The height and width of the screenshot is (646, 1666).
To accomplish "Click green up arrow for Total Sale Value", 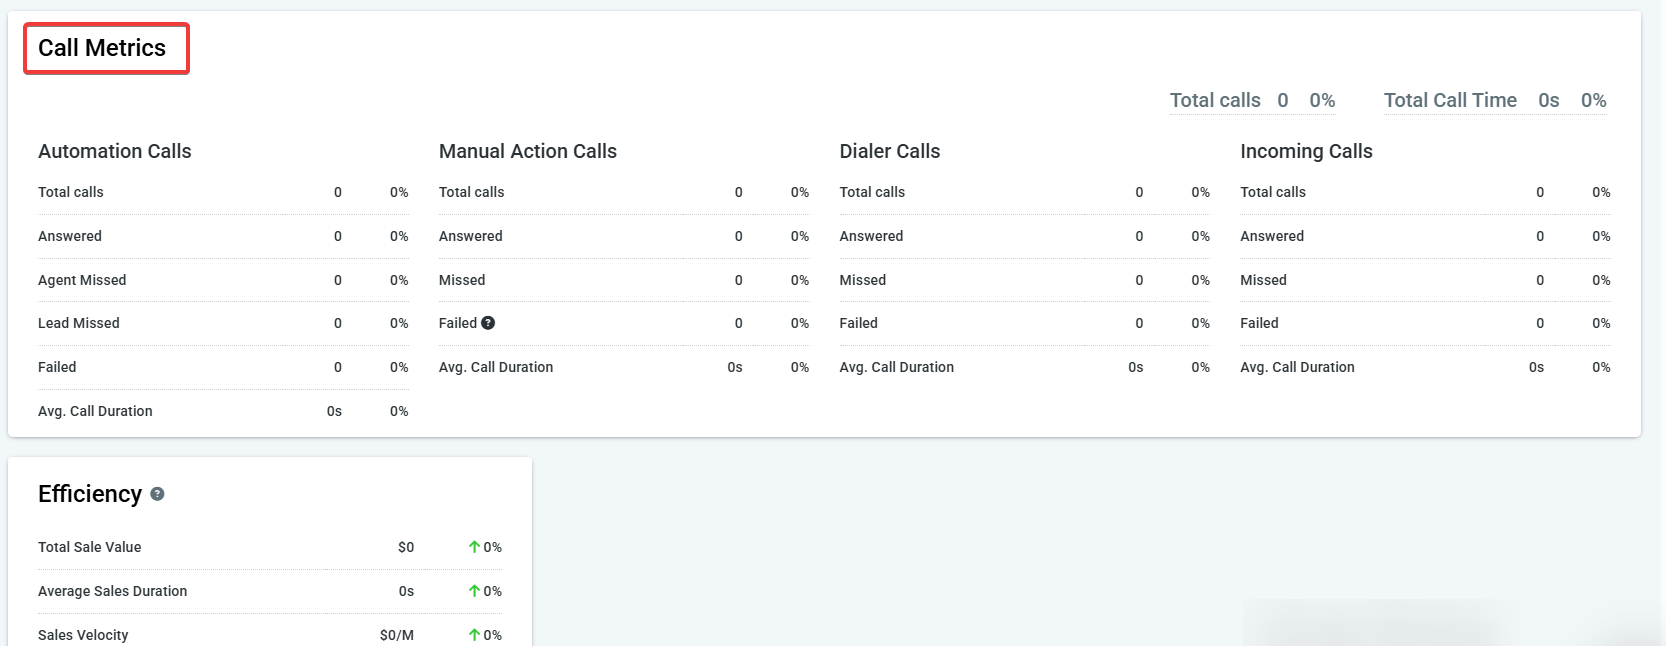I will (474, 547).
